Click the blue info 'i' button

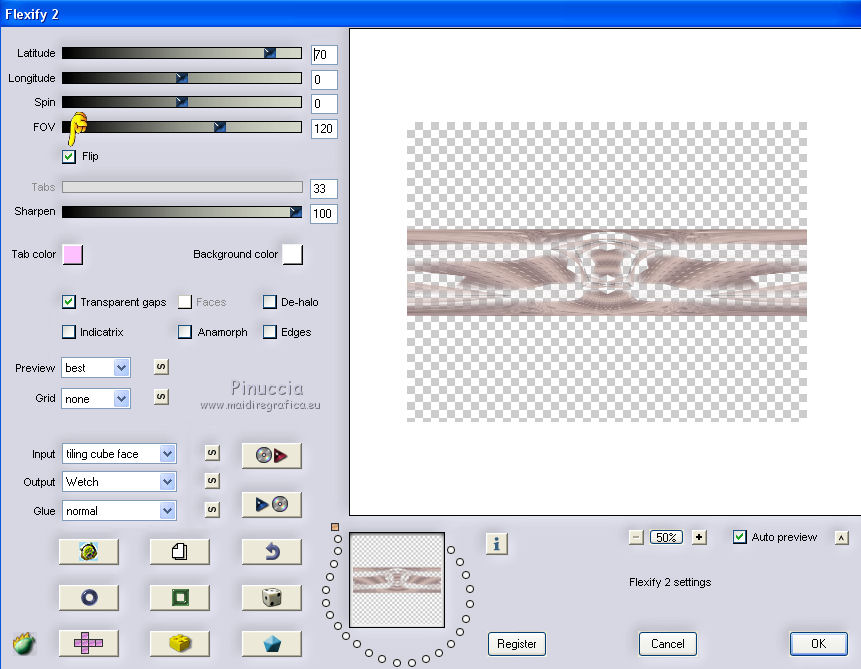click(496, 544)
